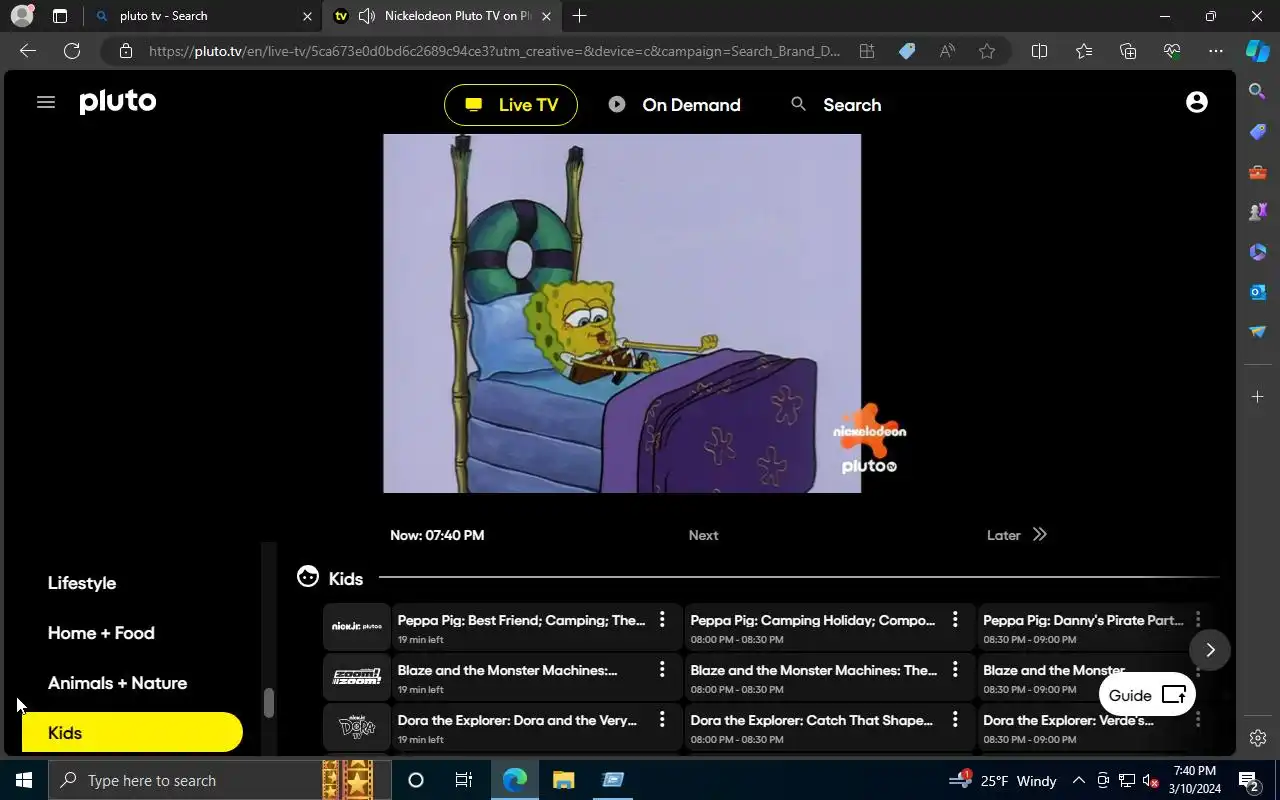Open Edge split screen
This screenshot has height=800, width=1280.
pos(1039,51)
